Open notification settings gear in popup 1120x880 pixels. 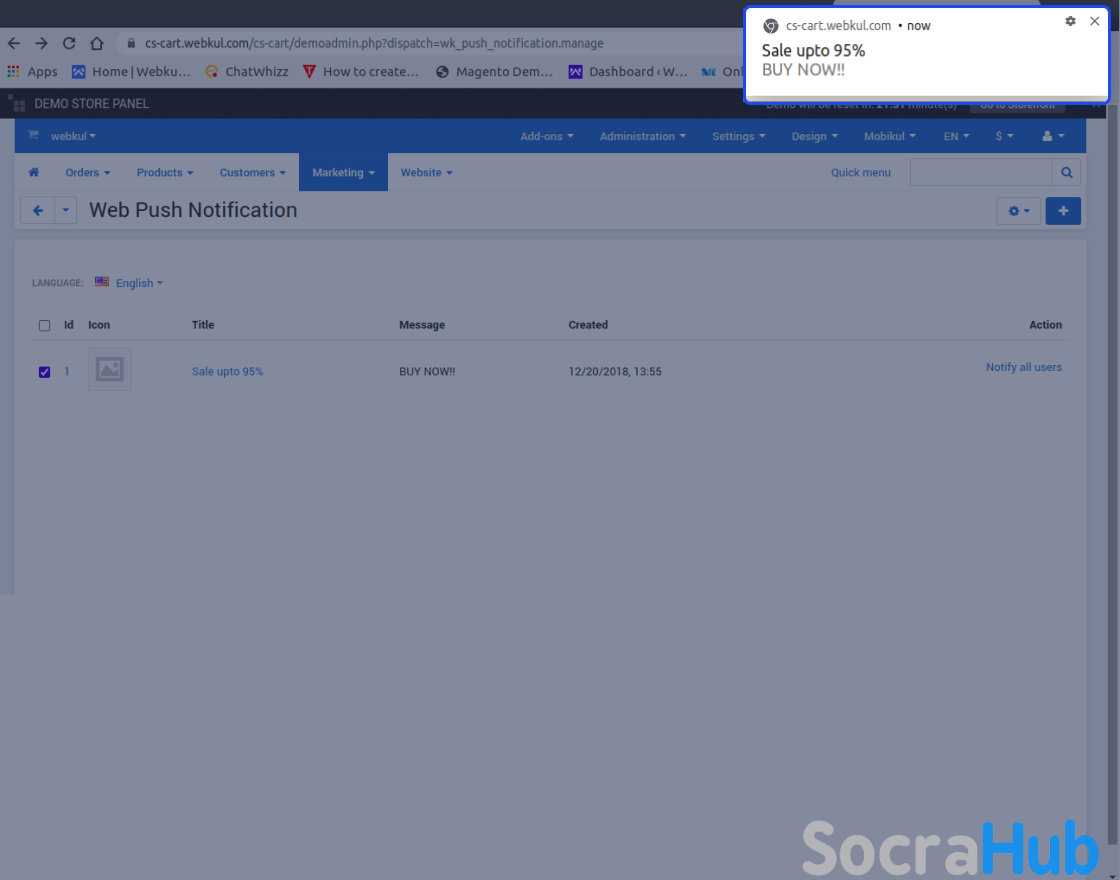click(1070, 21)
